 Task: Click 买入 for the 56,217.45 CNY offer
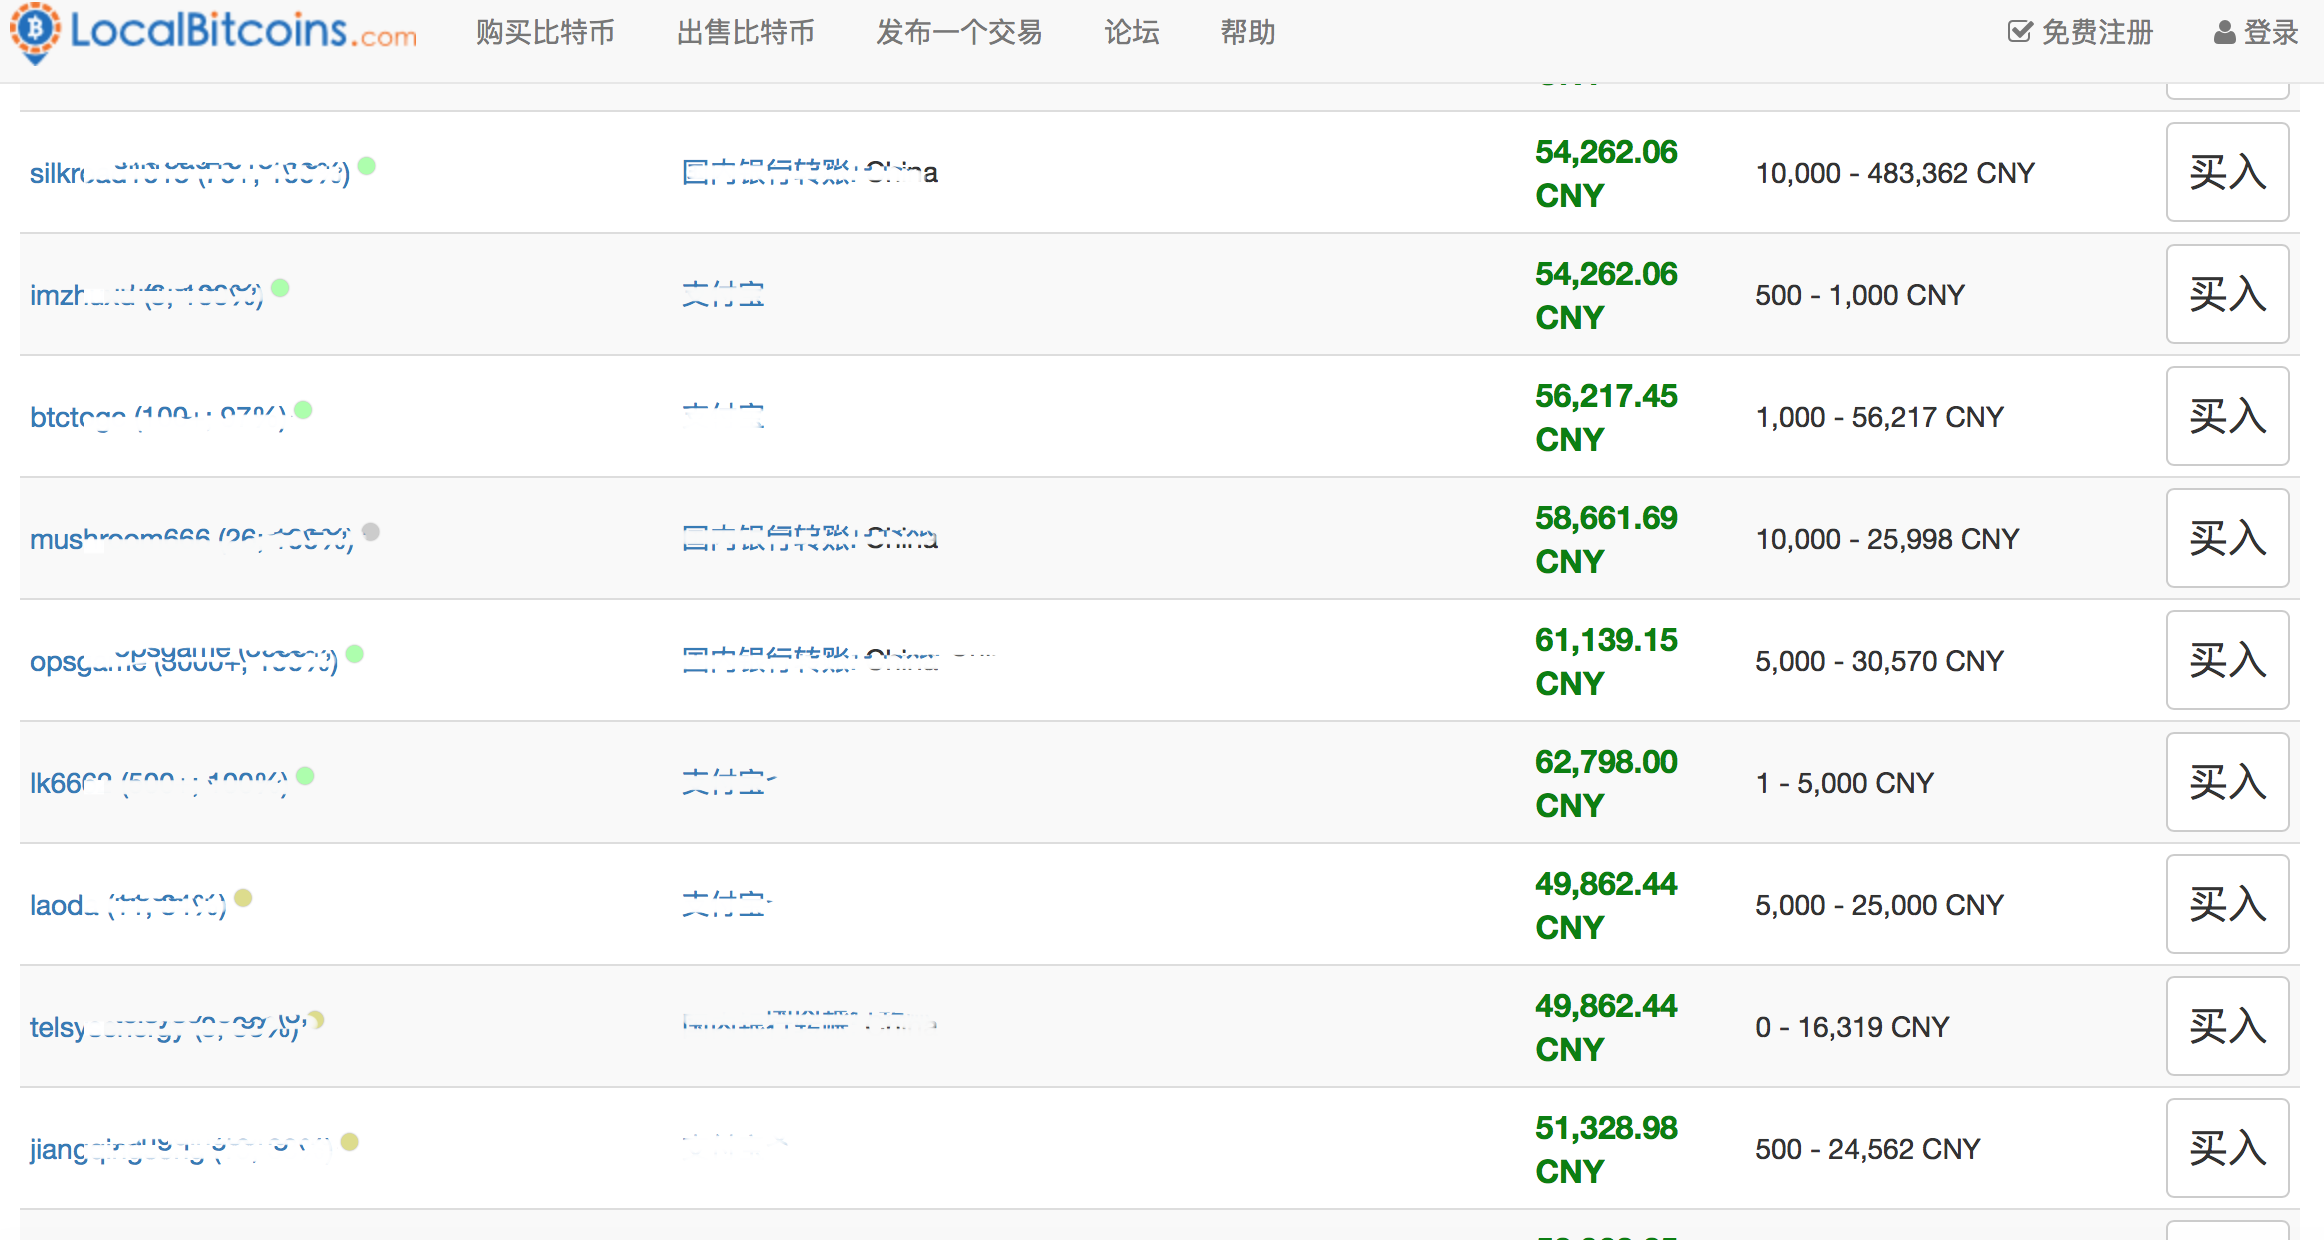click(2227, 416)
